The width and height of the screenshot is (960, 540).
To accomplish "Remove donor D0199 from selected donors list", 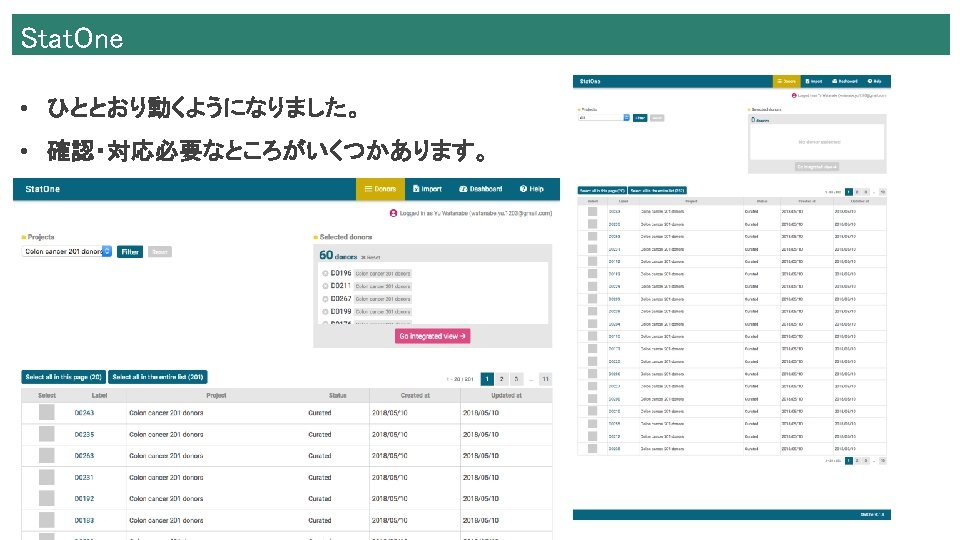I will click(325, 312).
